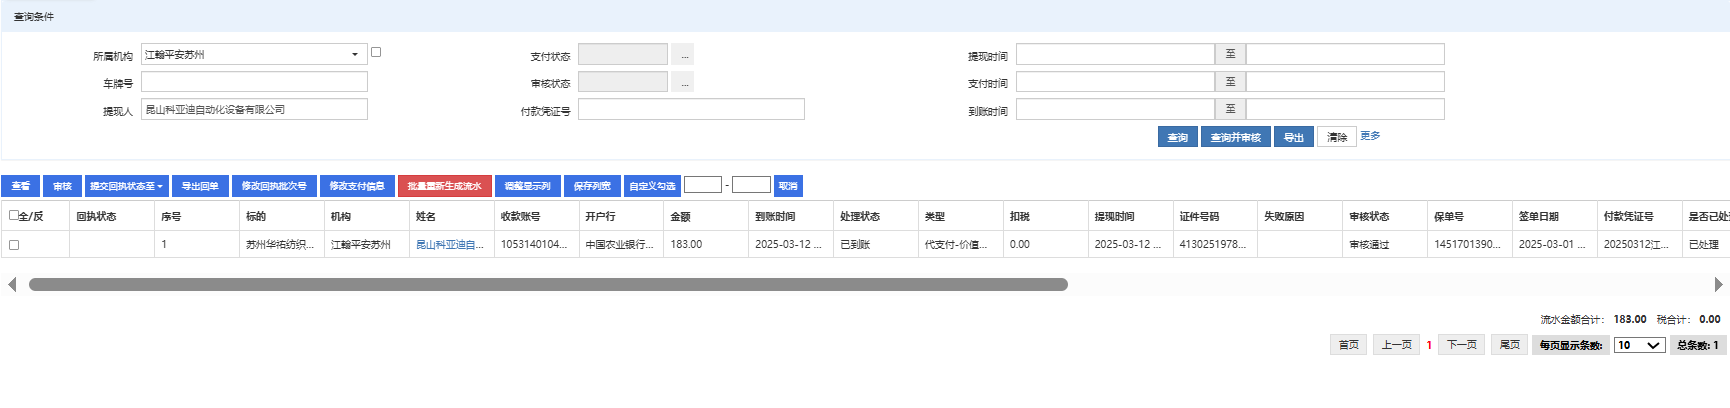Click the 183.00 amount cell in row 1
The image size is (1730, 408).
tap(706, 245)
